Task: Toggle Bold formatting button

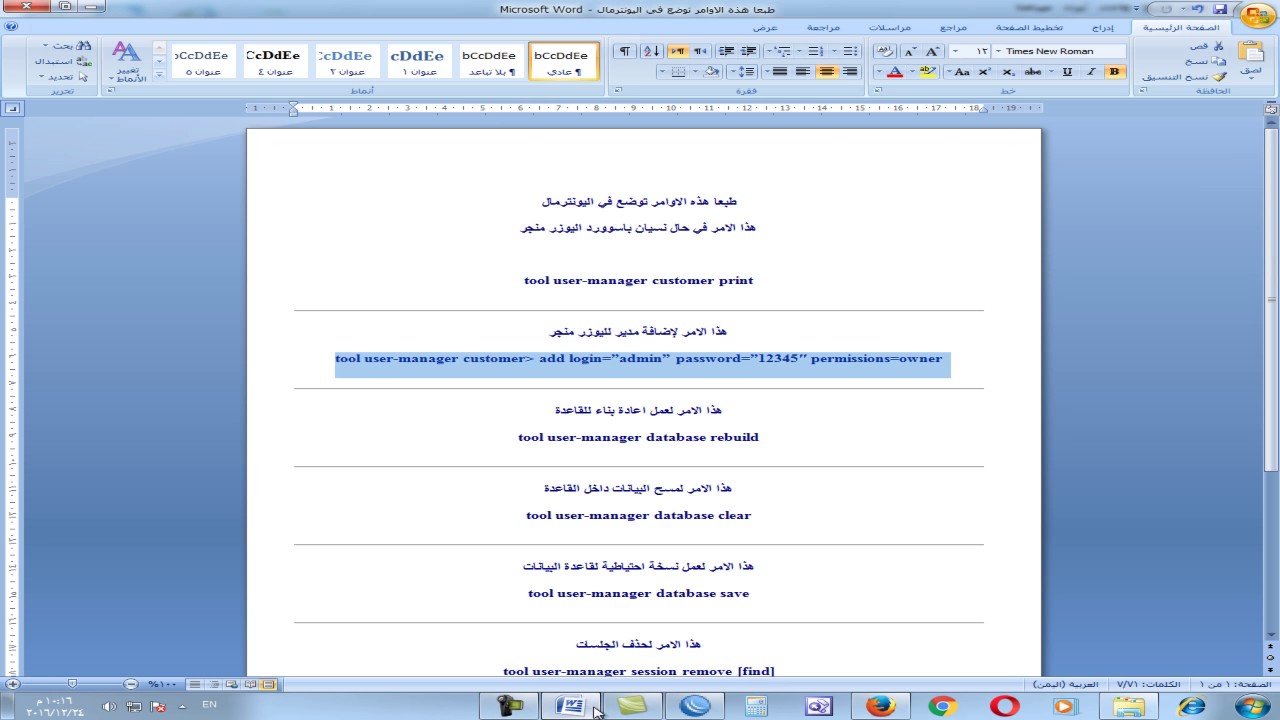Action: 1114,72
